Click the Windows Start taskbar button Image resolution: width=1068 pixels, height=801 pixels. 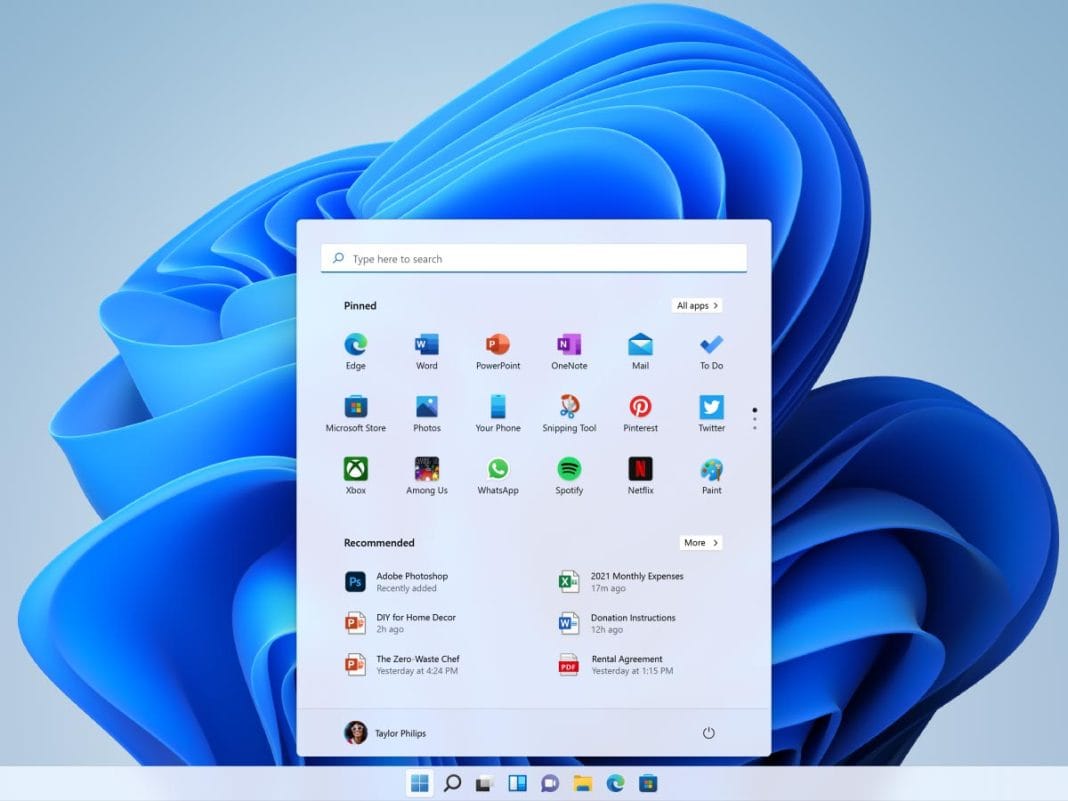tap(420, 783)
